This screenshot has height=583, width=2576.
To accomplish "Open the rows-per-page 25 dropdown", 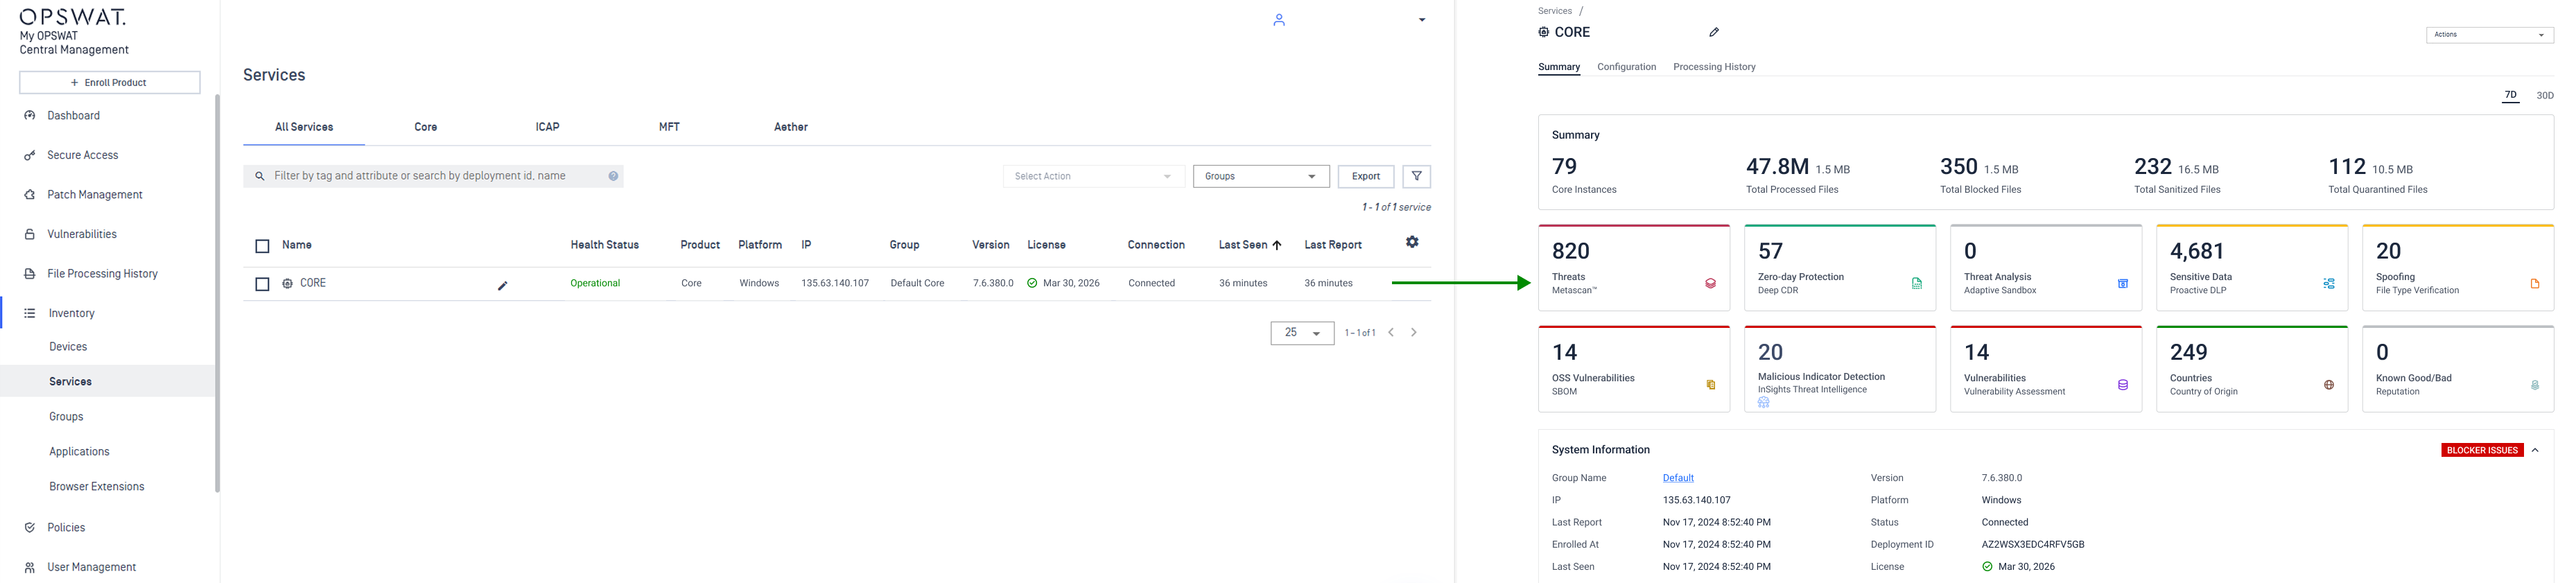I will click(x=1301, y=333).
